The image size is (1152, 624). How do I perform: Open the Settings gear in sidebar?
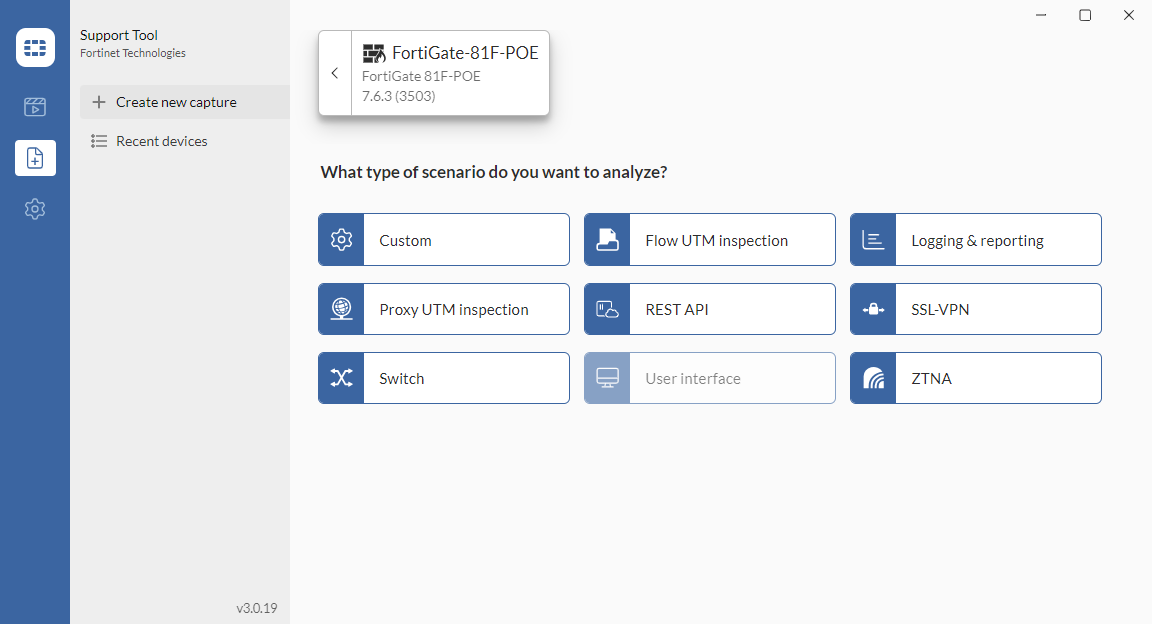pyautogui.click(x=35, y=209)
